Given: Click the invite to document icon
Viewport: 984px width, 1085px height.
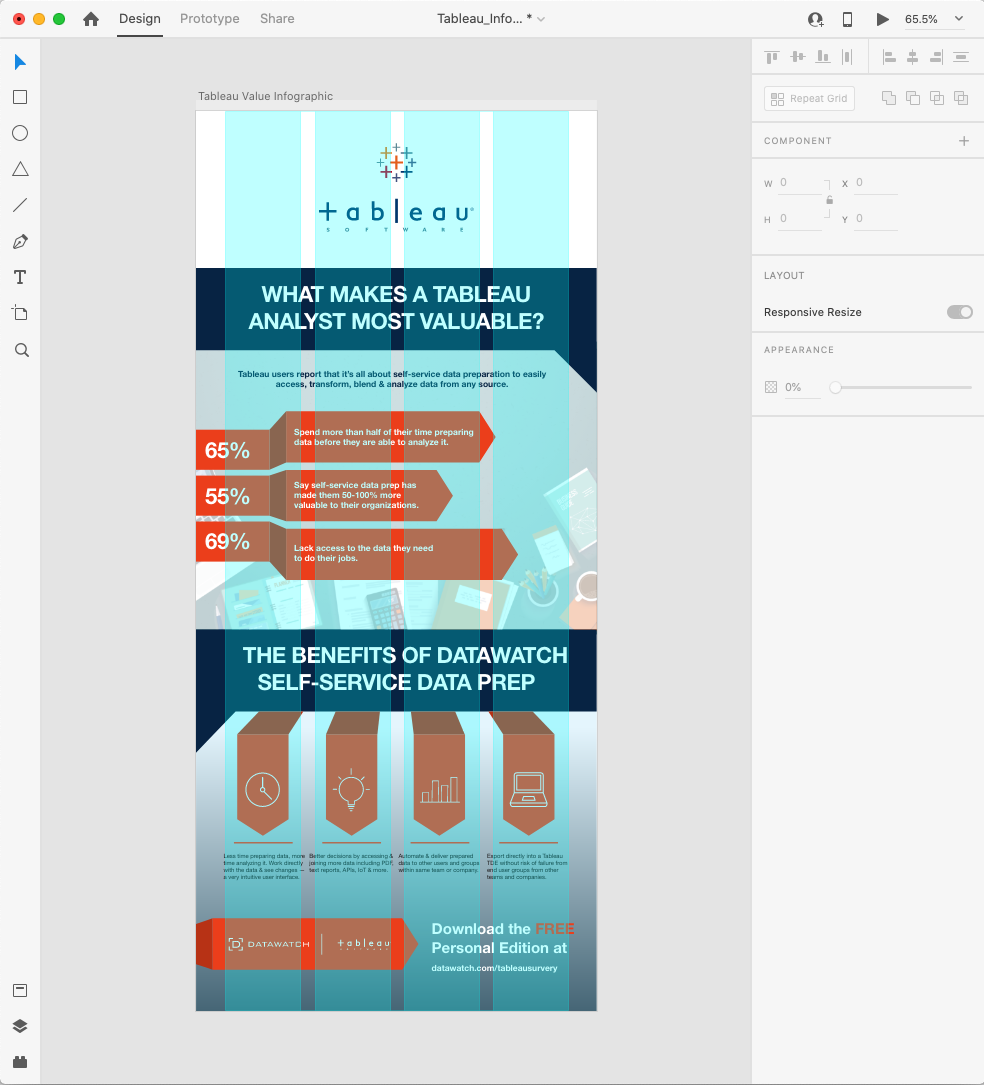Looking at the screenshot, I should [816, 19].
